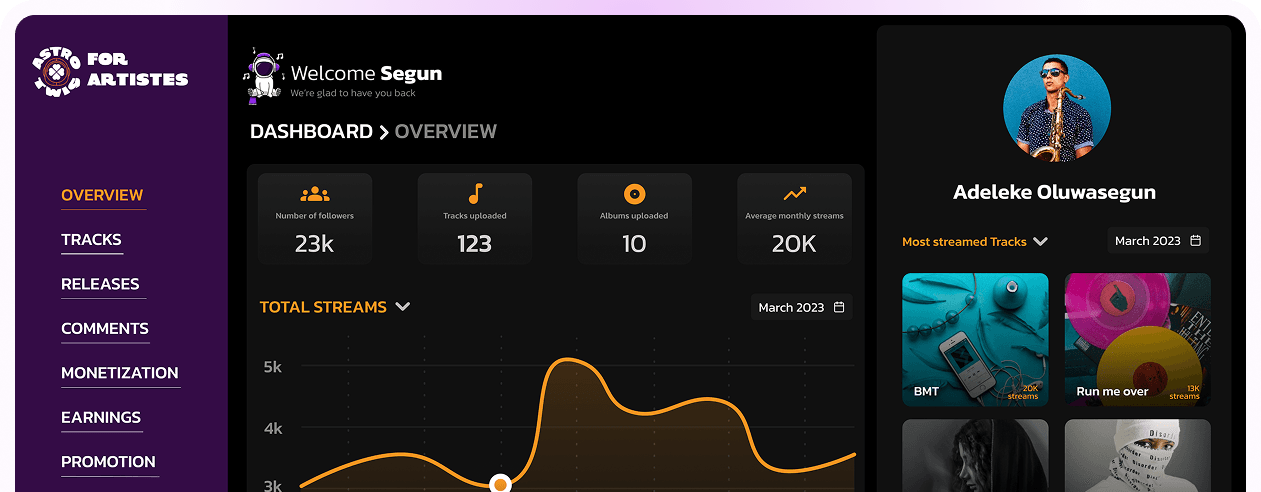Click the music note tracks icon
This screenshot has height=492, width=1261.
pyautogui.click(x=475, y=194)
